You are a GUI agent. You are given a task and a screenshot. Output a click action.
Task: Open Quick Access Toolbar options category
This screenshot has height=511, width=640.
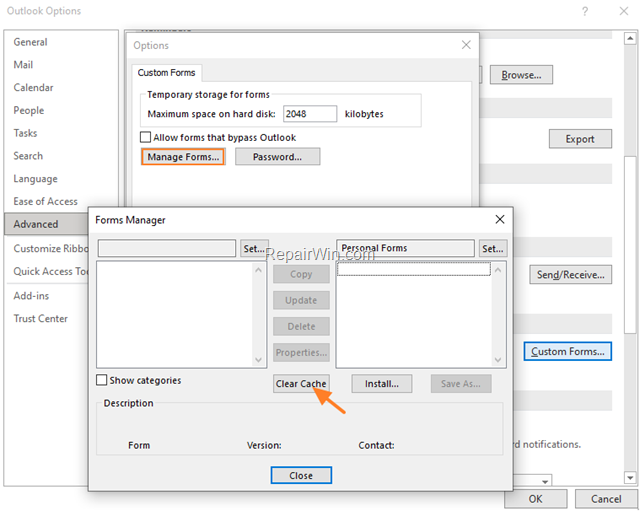tap(50, 271)
